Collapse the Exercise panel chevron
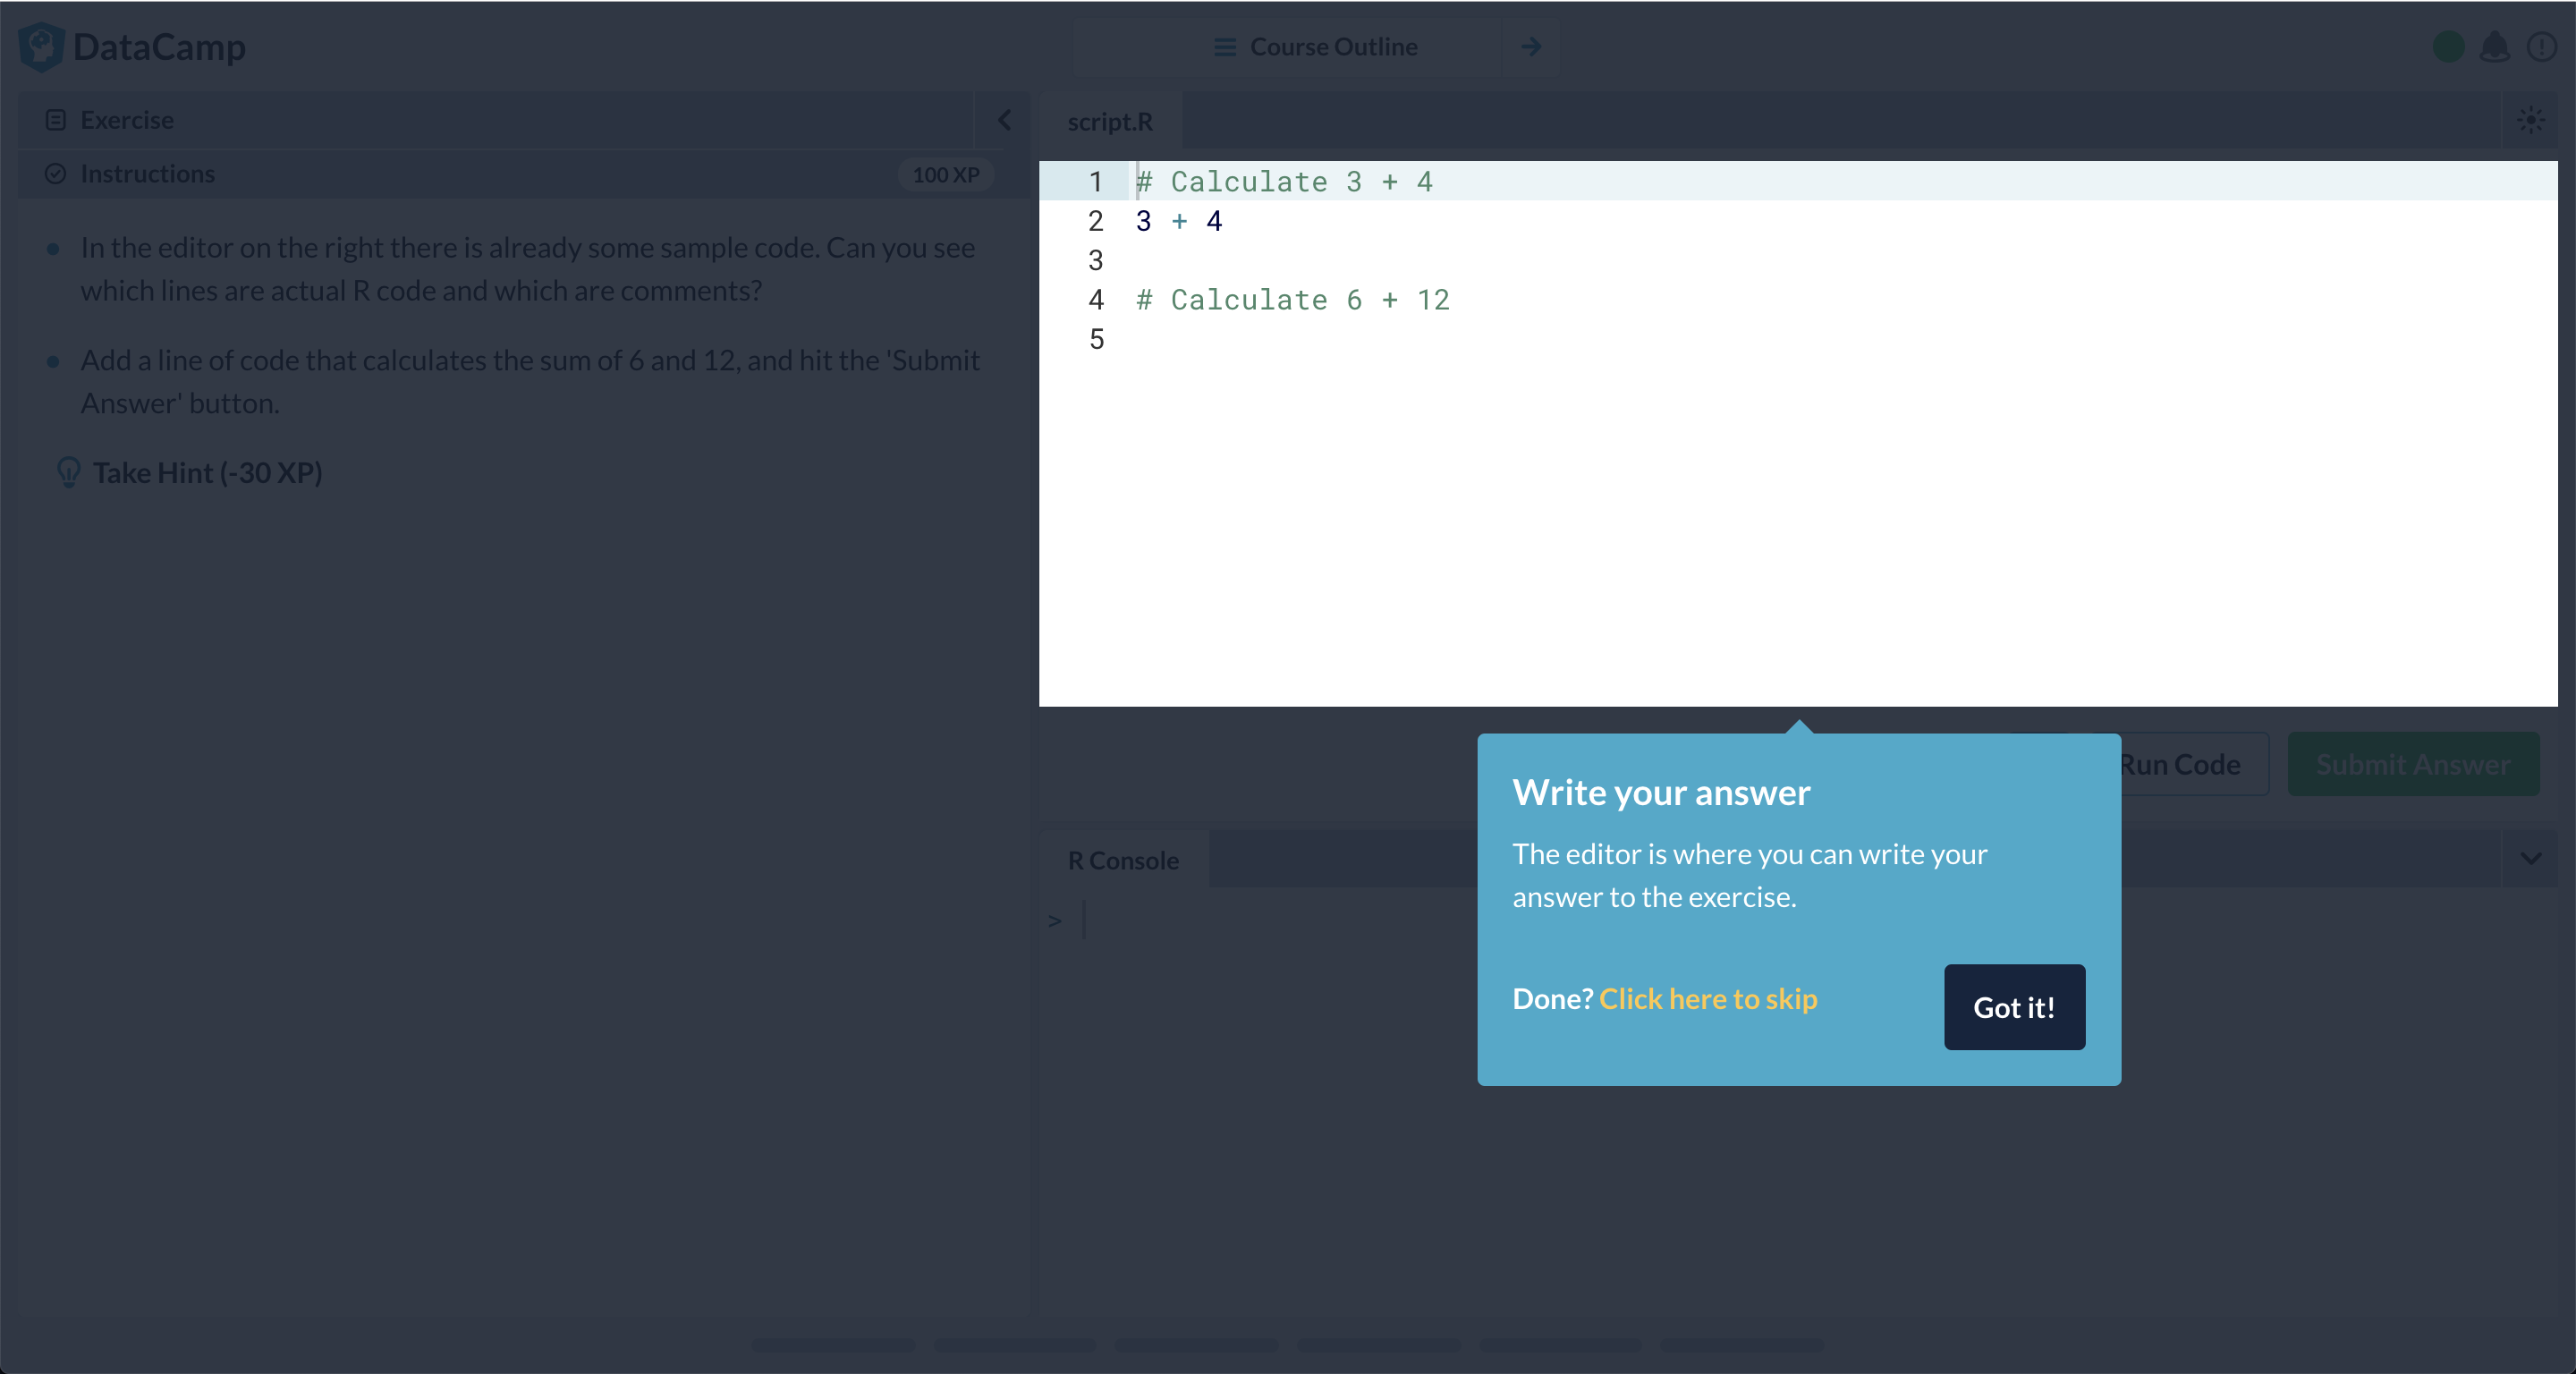Viewport: 2576px width, 1374px height. (x=1004, y=120)
